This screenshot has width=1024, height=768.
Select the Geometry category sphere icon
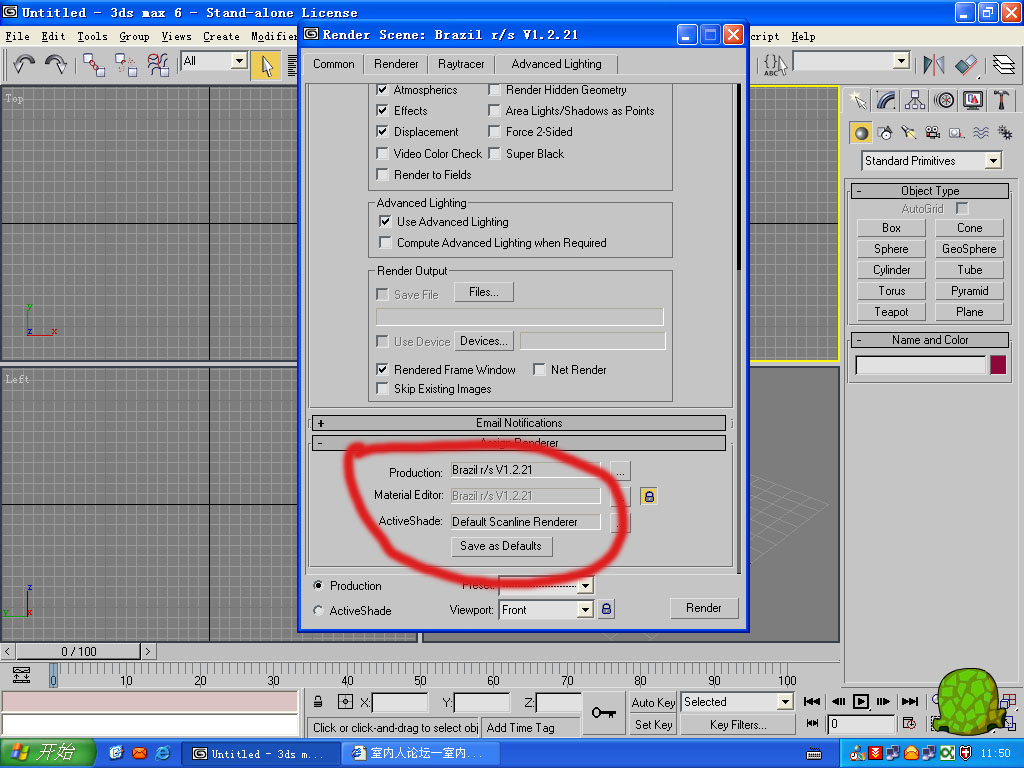(861, 133)
